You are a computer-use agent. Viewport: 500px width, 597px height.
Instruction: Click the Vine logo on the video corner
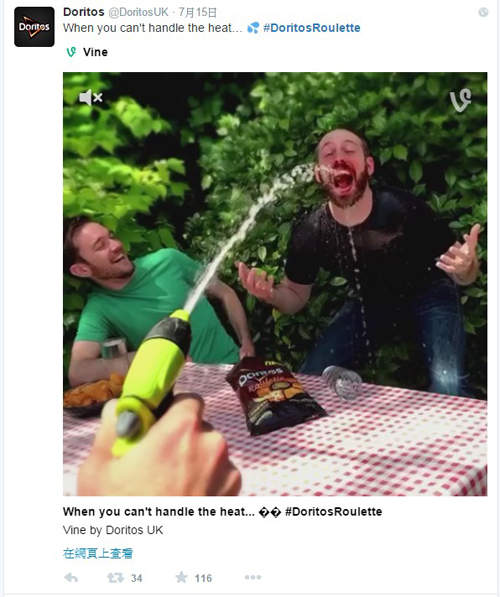pos(460,100)
